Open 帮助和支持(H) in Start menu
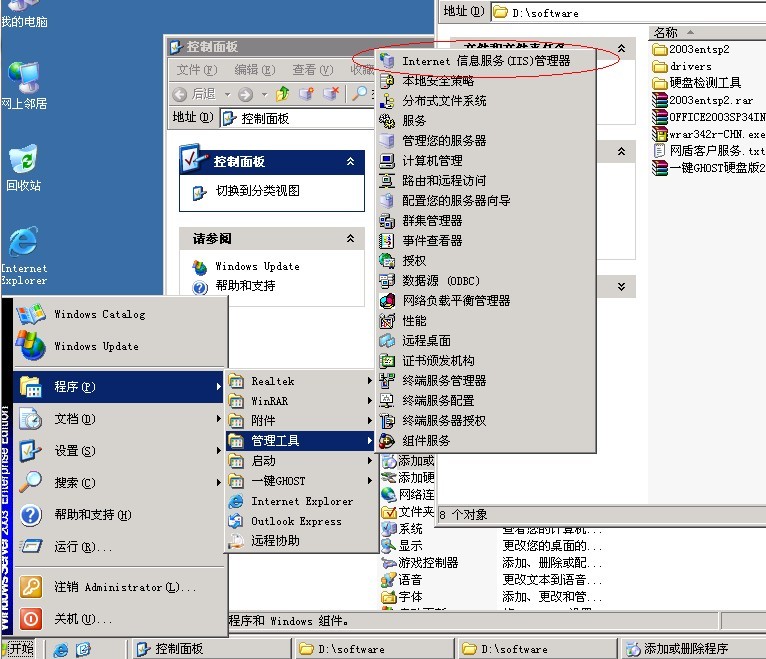Viewport: 766px width, 659px height. click(119, 514)
